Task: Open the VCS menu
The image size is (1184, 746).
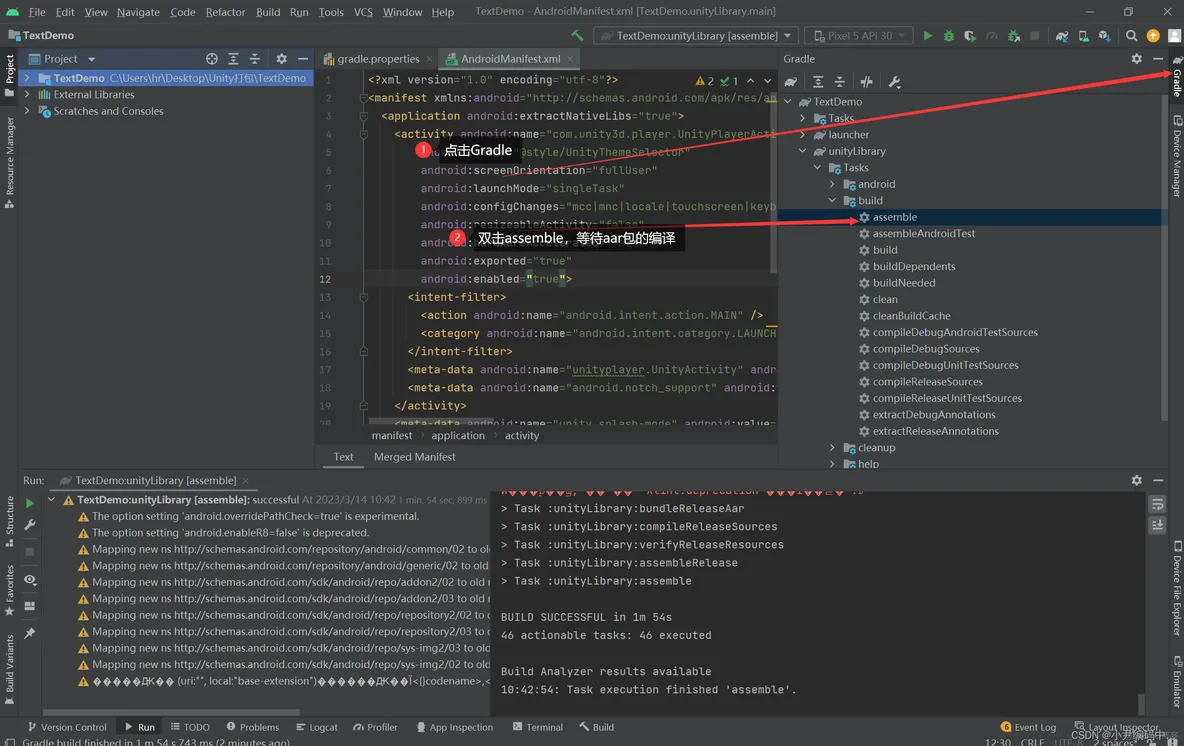Action: [363, 11]
